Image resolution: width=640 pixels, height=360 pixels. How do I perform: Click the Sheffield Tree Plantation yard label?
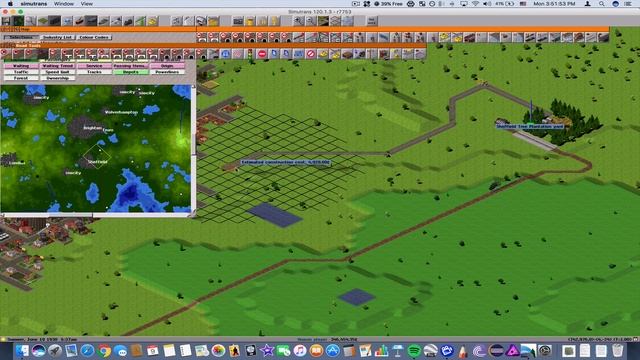529,127
